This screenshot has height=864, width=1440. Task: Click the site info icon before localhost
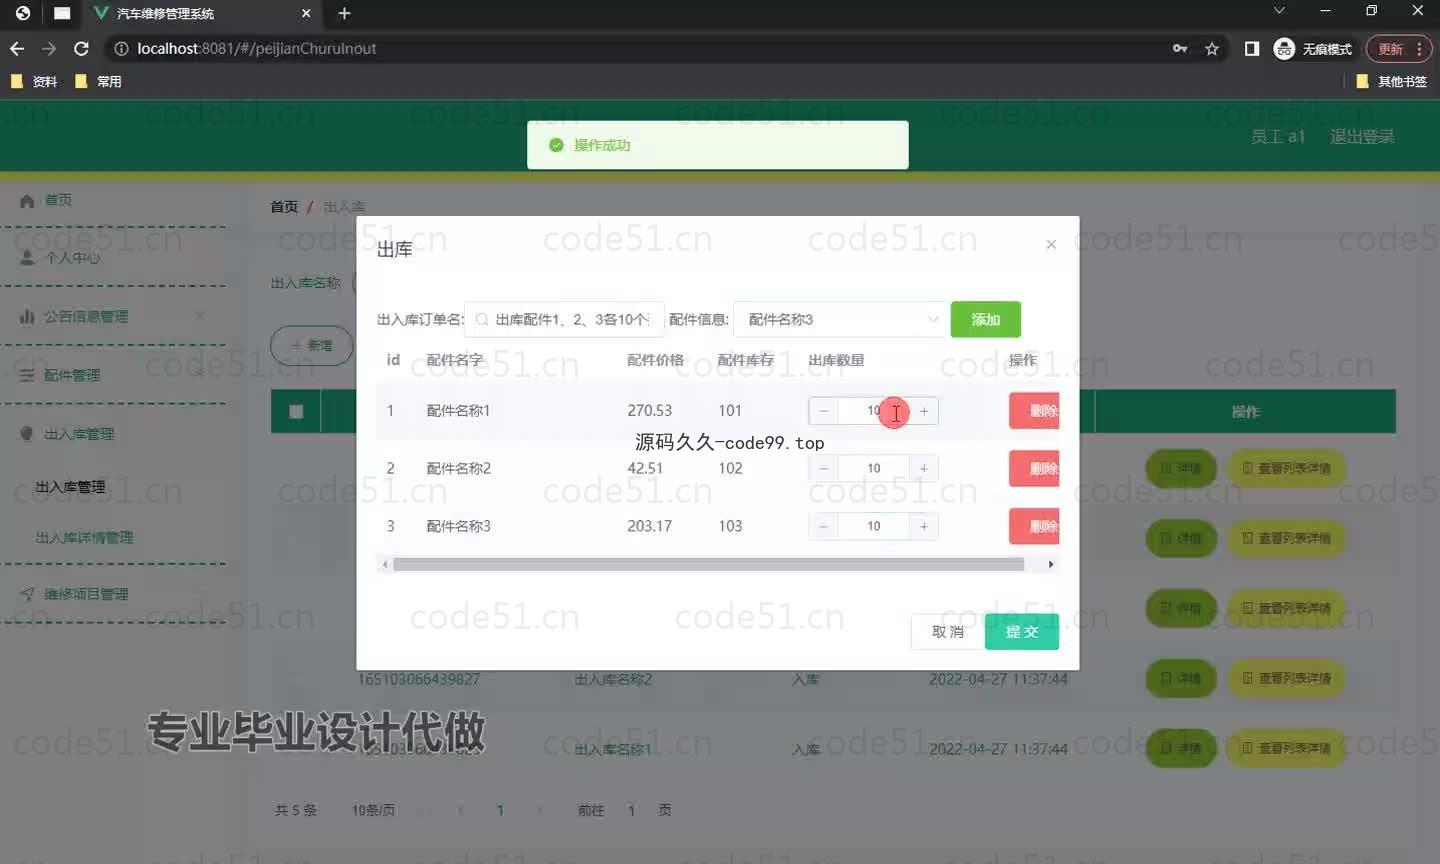click(x=121, y=48)
